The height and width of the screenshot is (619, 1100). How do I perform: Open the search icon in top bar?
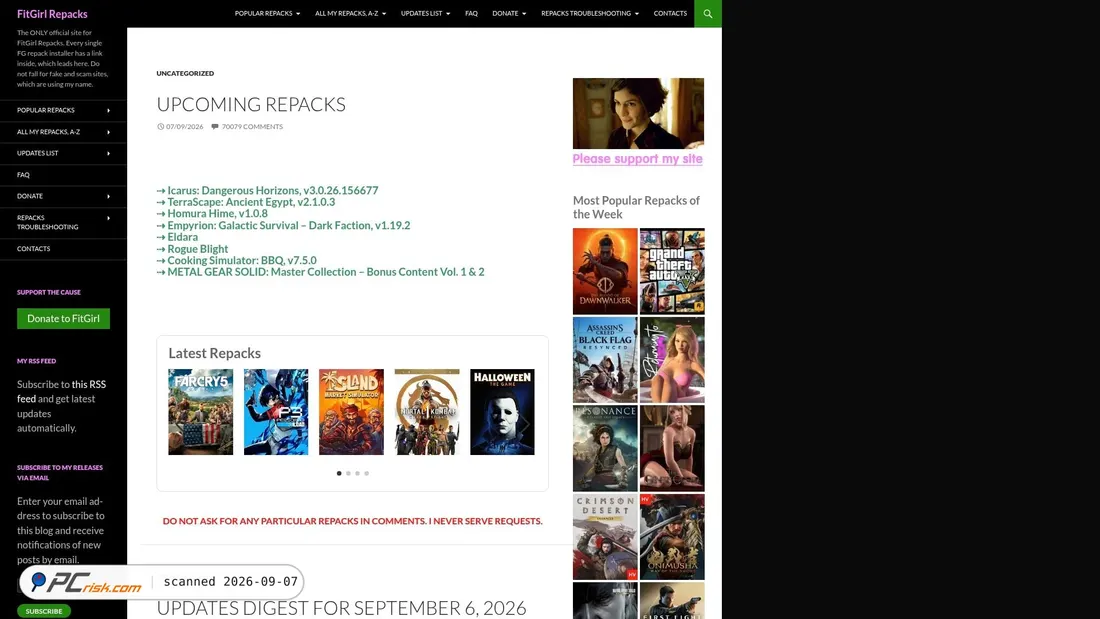pyautogui.click(x=707, y=13)
